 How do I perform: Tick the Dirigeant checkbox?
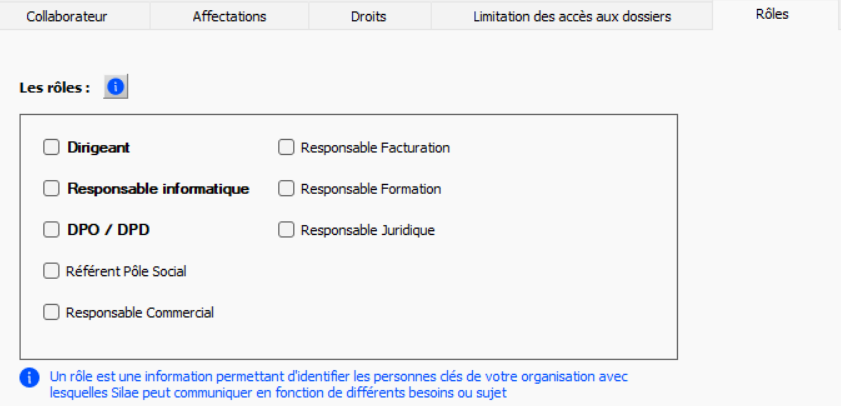51,147
